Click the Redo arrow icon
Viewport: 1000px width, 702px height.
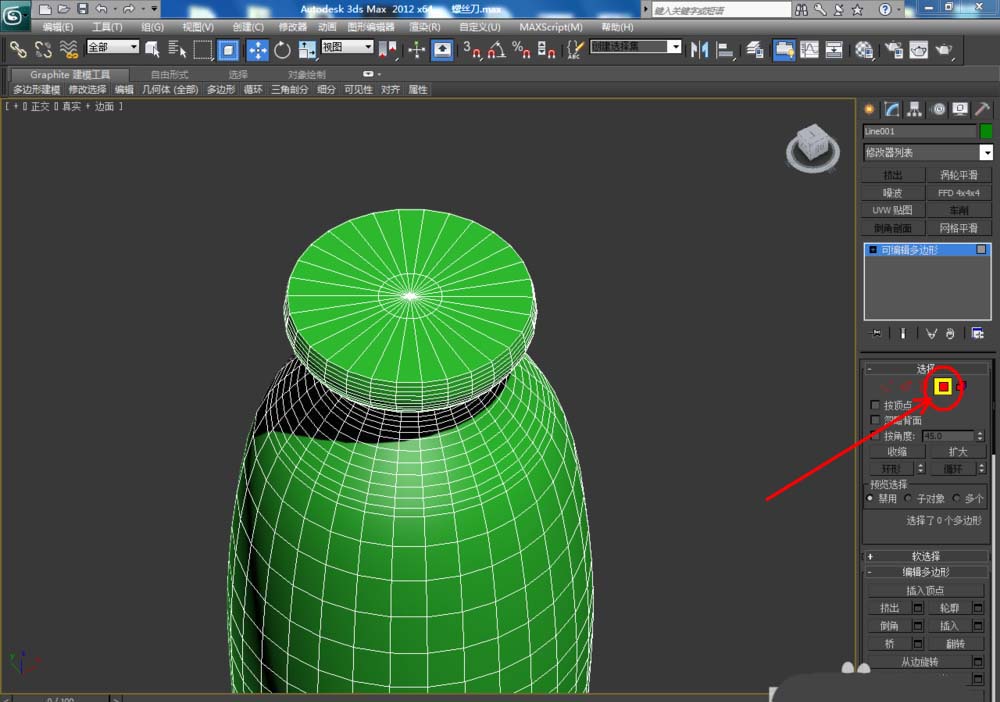[128, 9]
